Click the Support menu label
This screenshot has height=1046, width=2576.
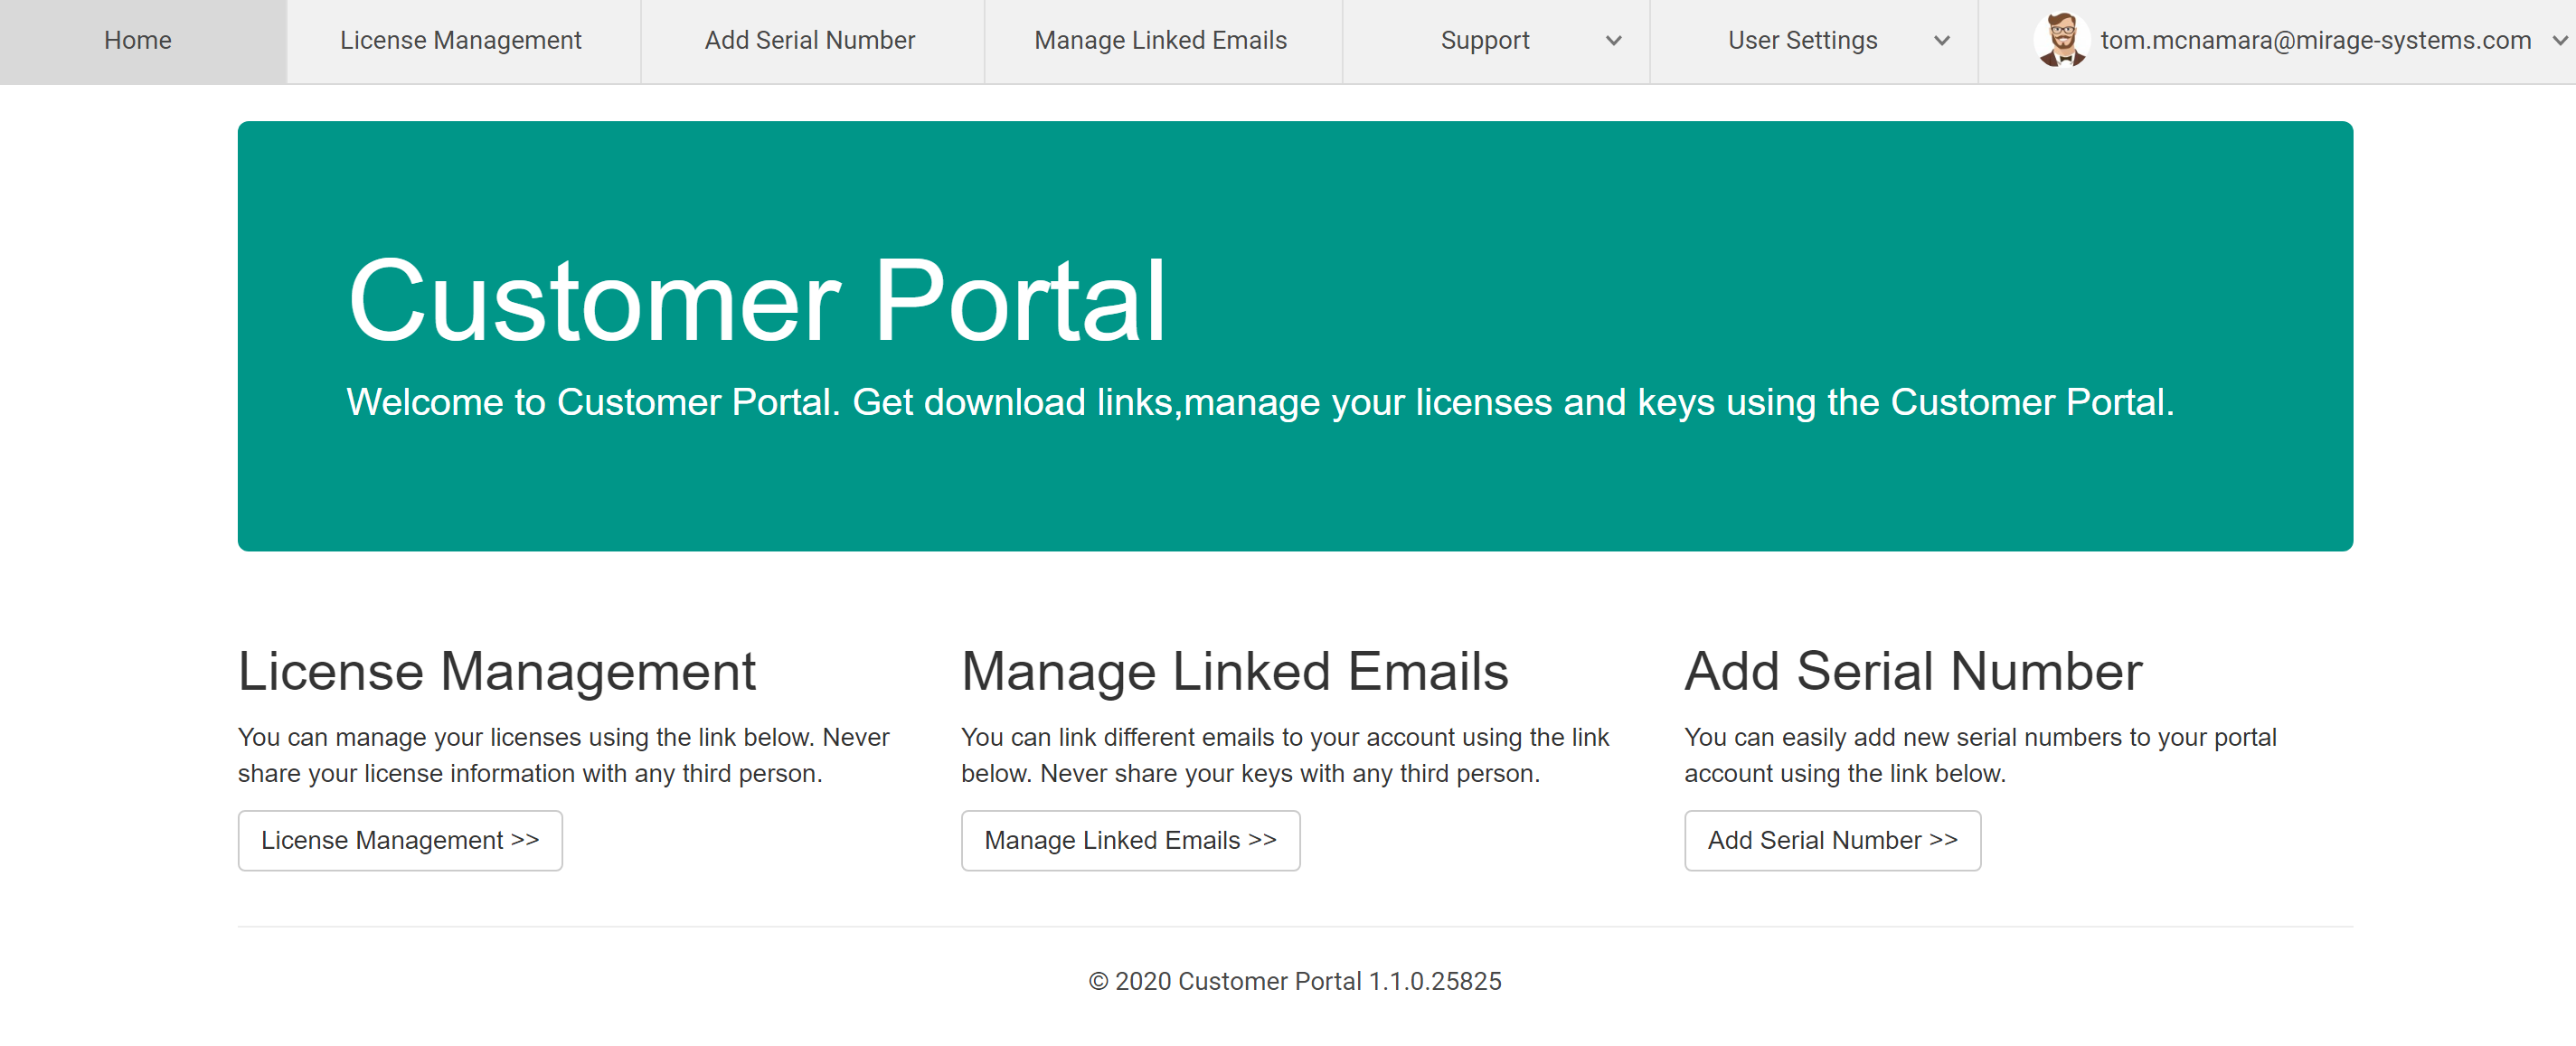(x=1484, y=41)
